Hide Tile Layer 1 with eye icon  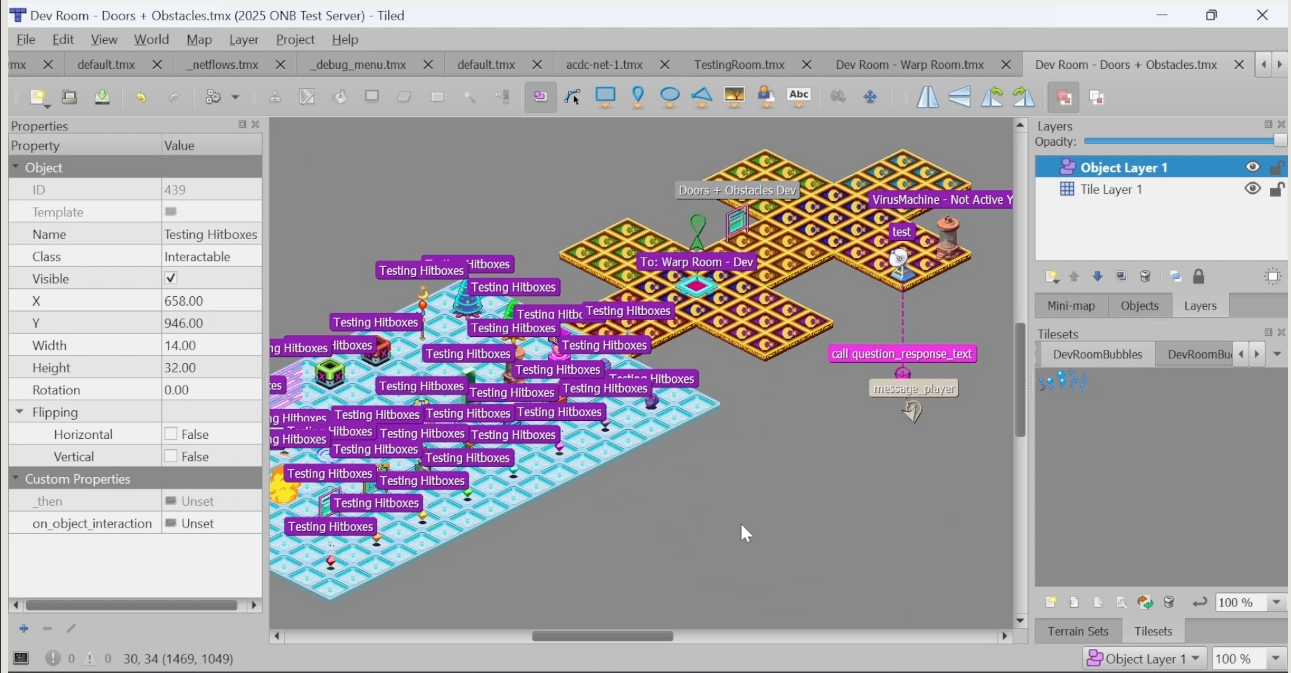pos(1252,189)
